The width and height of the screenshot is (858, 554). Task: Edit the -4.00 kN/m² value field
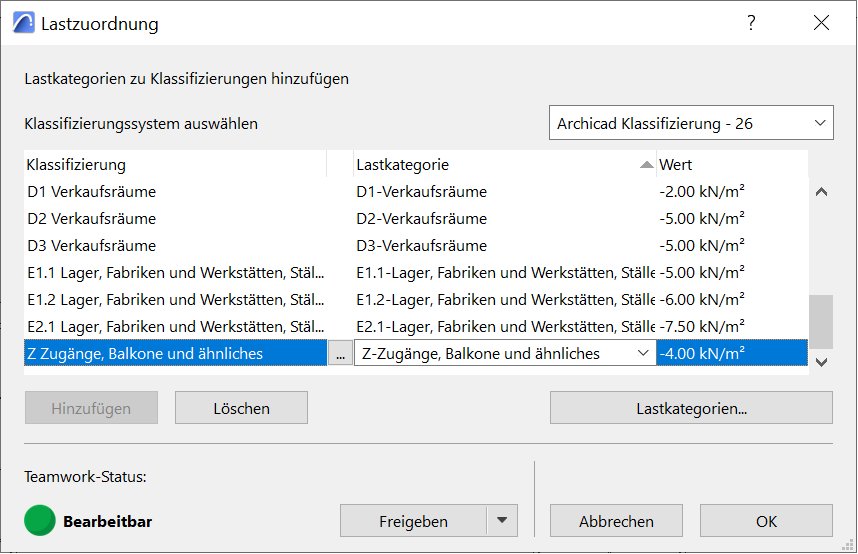tap(730, 354)
